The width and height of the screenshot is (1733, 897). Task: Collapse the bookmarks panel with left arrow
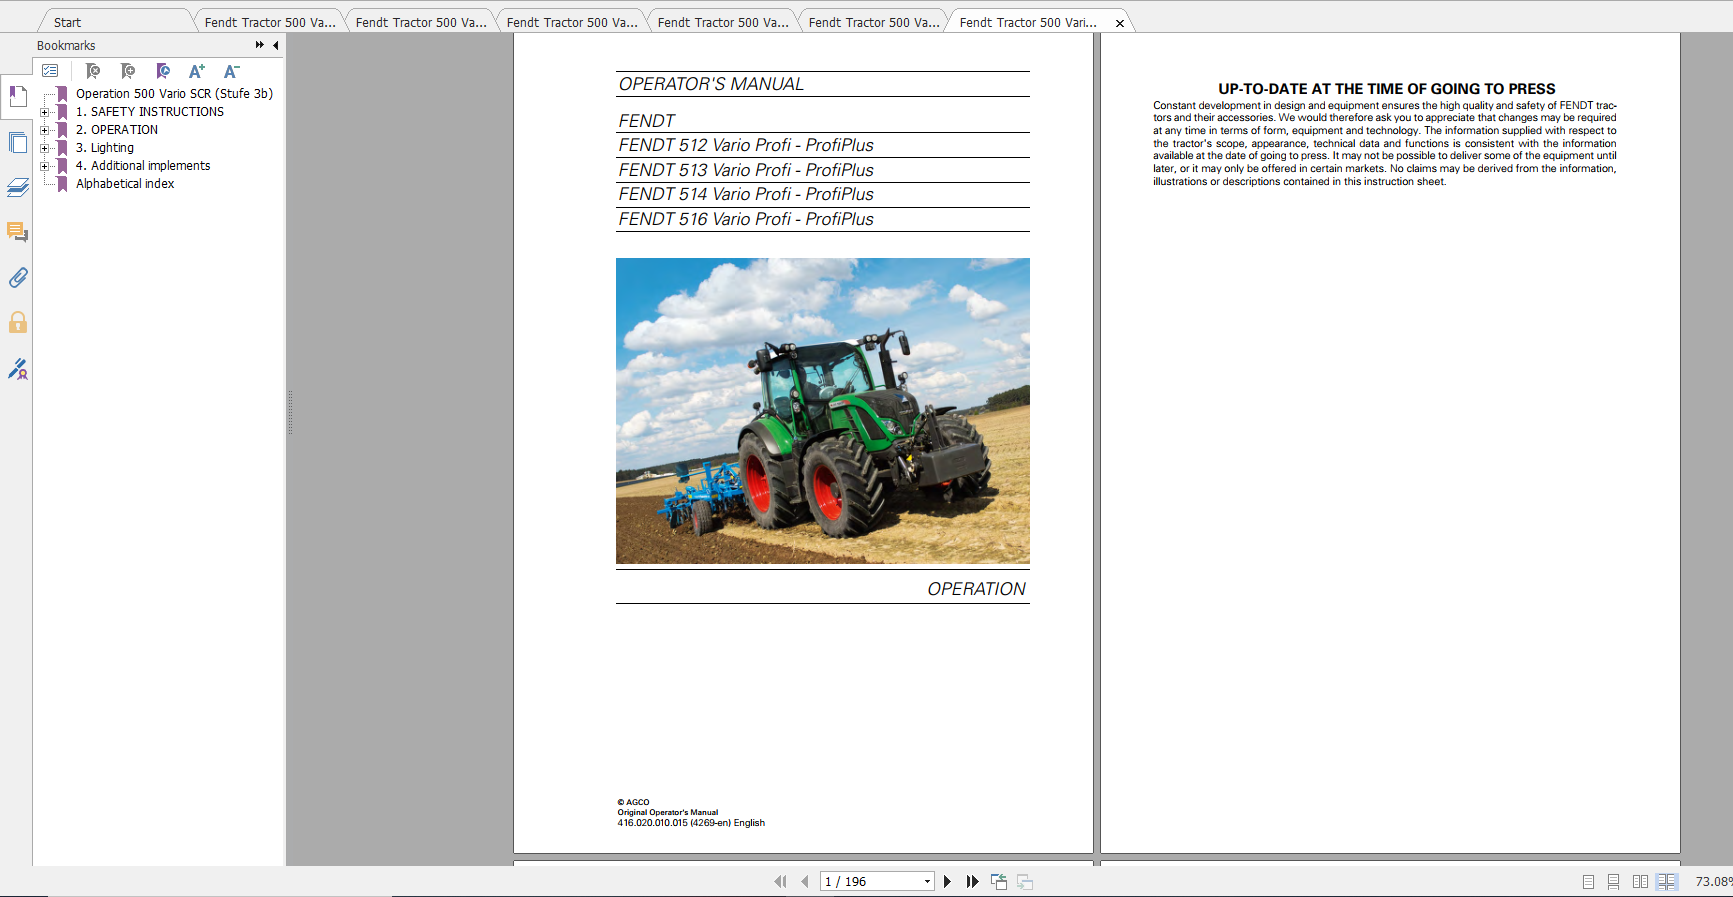(x=276, y=45)
